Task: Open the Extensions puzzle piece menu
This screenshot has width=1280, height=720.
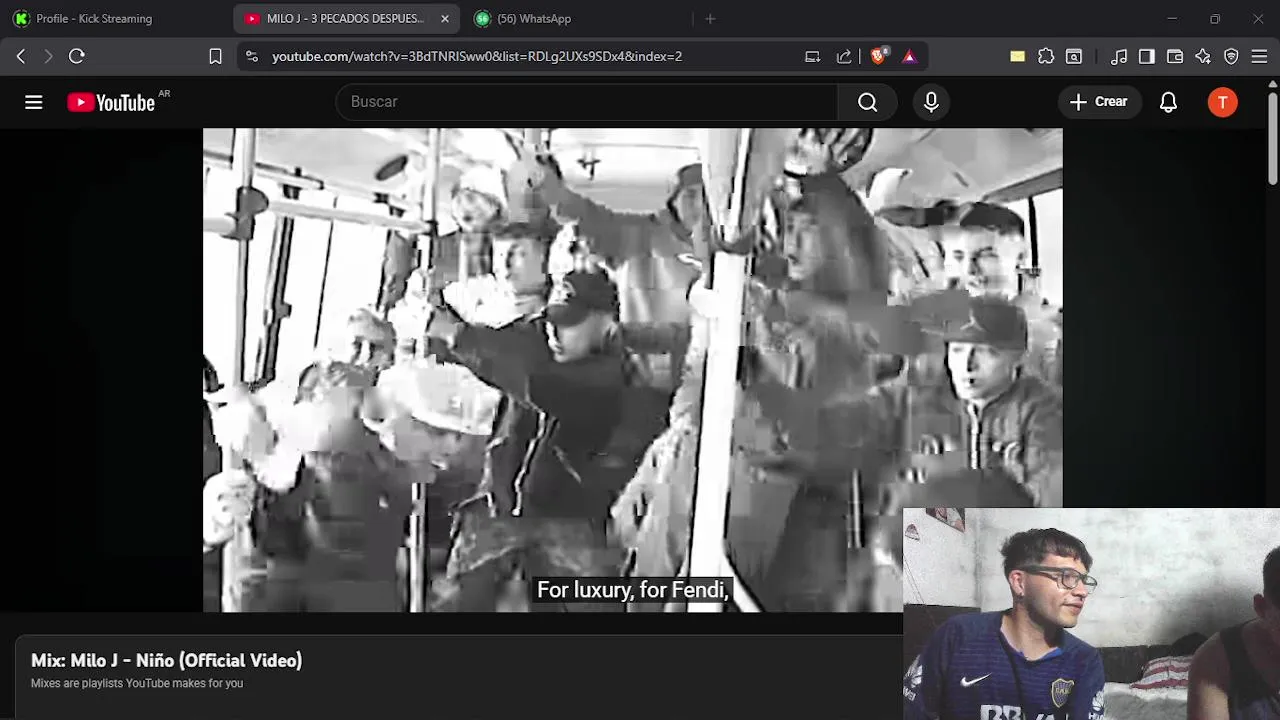Action: 1046,56
